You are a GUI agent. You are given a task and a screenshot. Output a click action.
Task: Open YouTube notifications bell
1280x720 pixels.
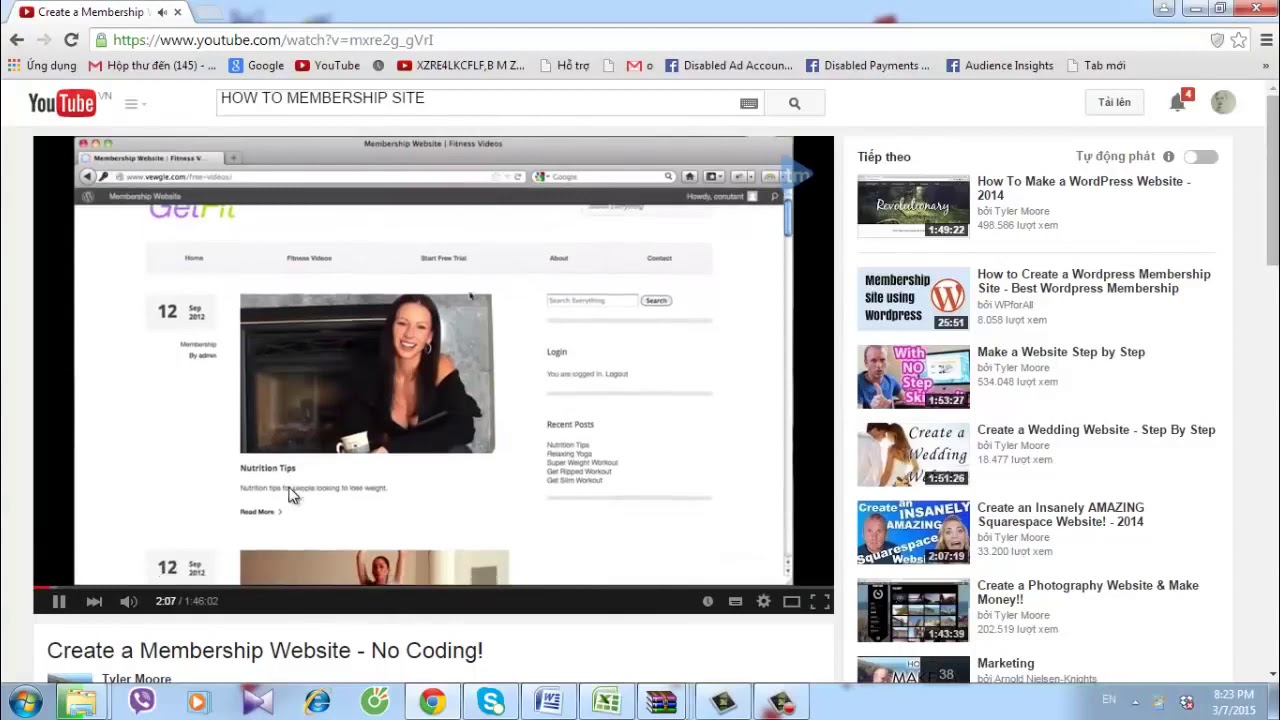1178,102
